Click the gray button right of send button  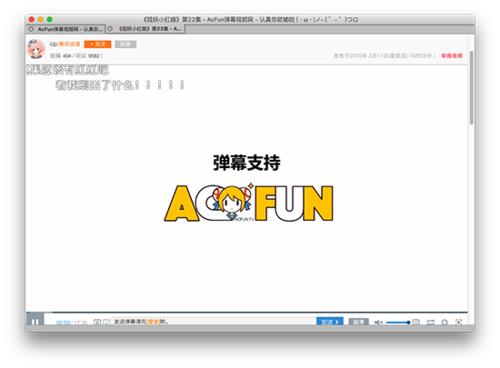pyautogui.click(x=359, y=322)
